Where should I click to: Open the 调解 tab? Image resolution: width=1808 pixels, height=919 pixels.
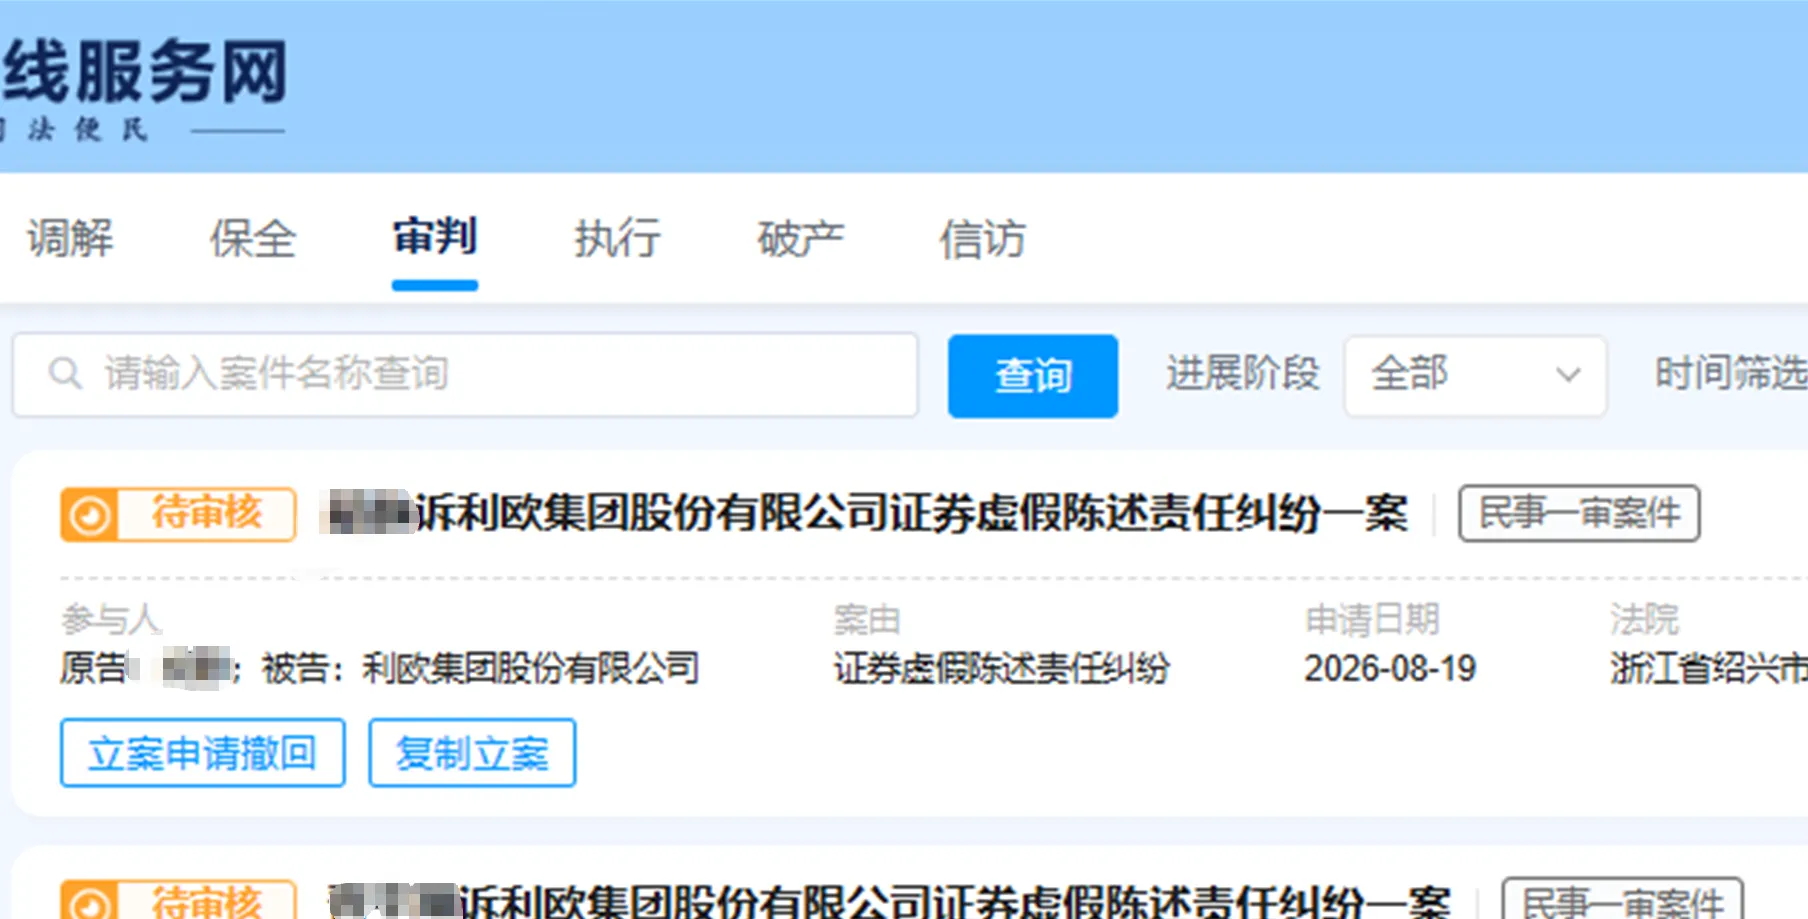coord(70,239)
